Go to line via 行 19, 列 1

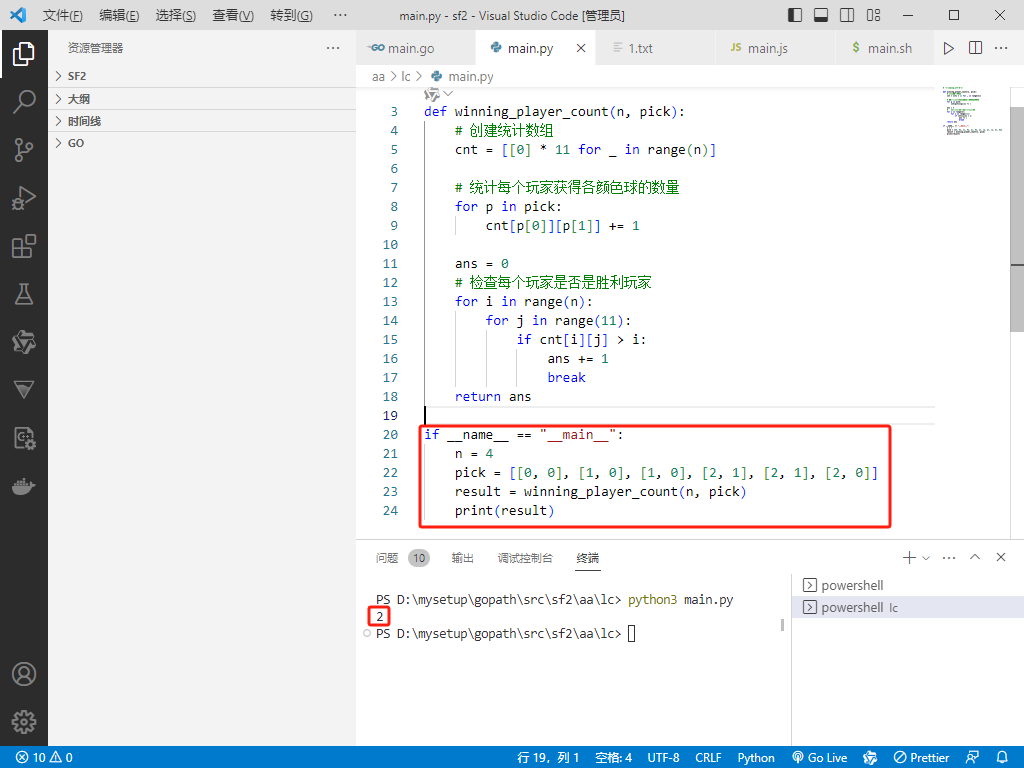548,758
